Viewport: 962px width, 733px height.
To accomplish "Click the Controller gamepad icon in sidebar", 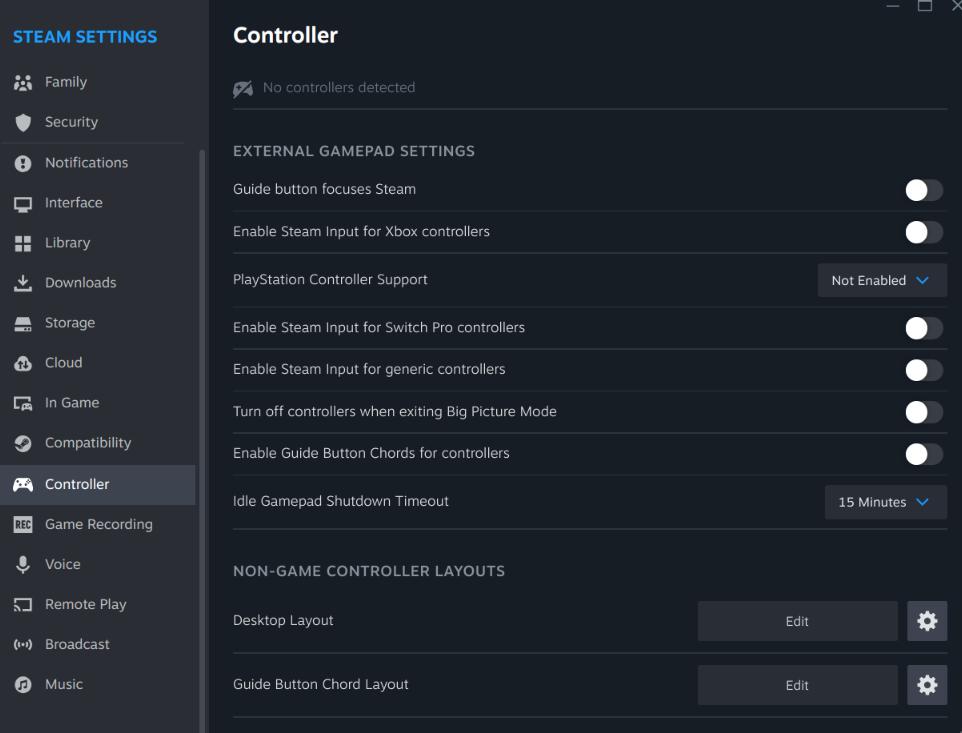I will (23, 485).
